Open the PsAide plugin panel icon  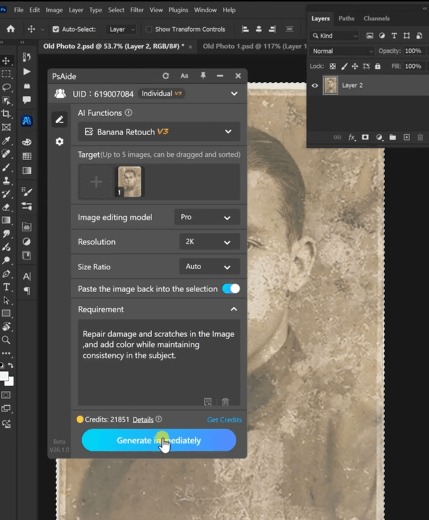click(x=27, y=121)
